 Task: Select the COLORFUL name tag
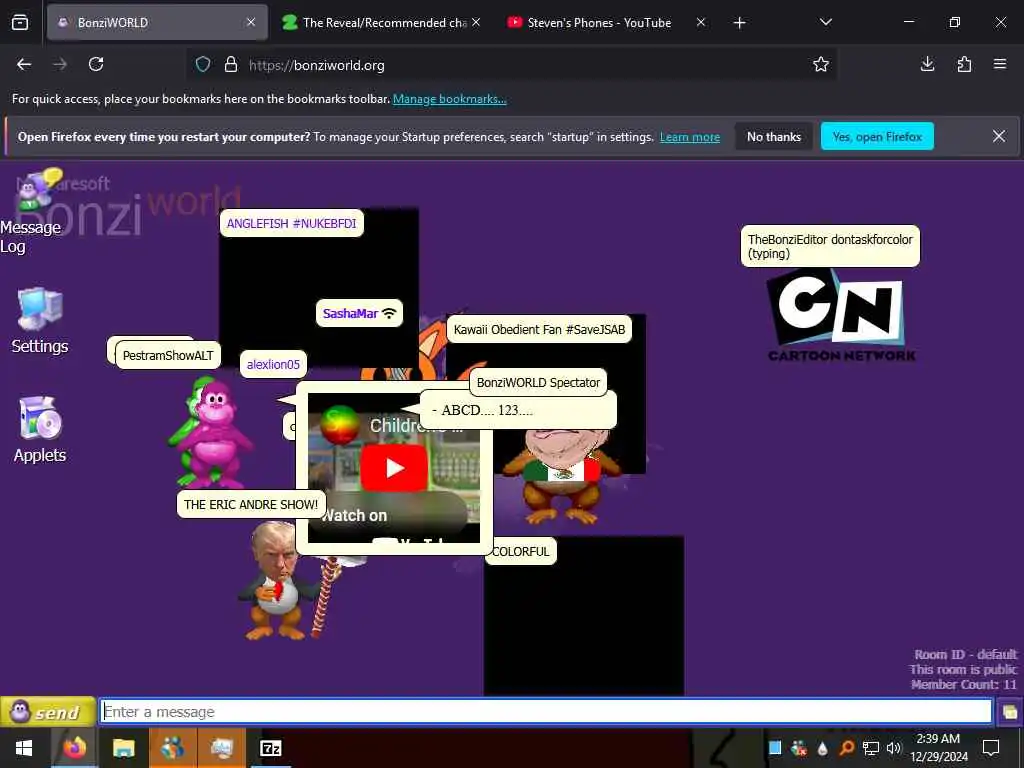pos(520,551)
